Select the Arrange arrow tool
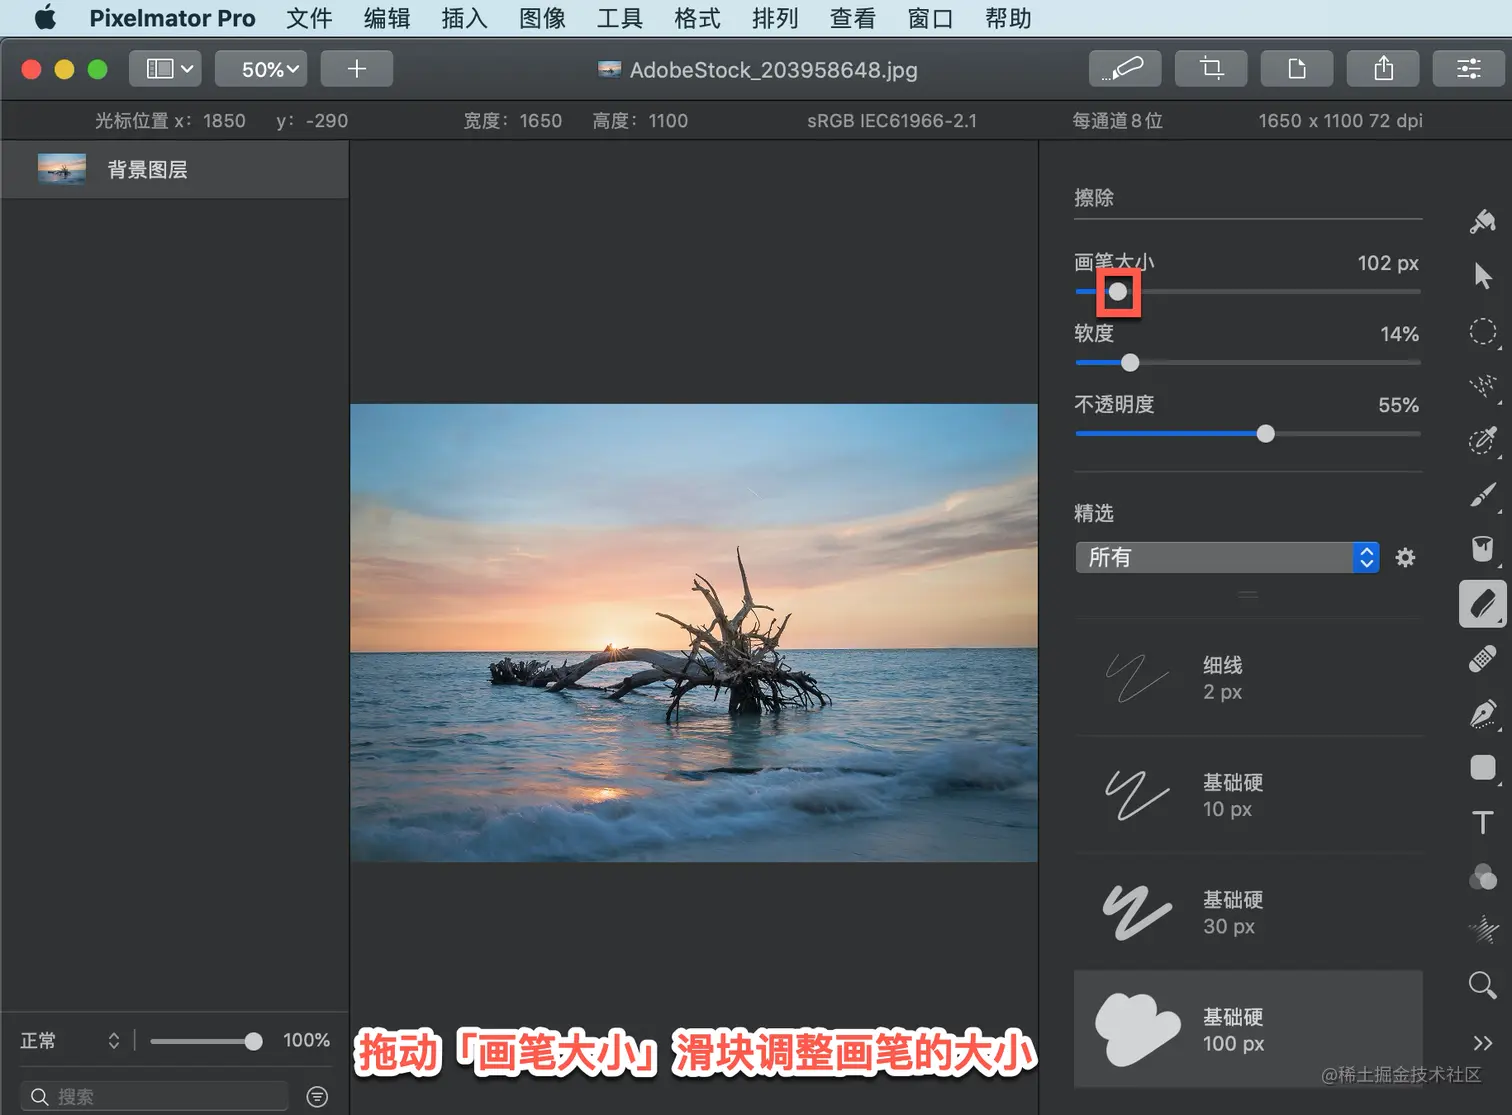The width and height of the screenshot is (1512, 1115). point(1482,276)
